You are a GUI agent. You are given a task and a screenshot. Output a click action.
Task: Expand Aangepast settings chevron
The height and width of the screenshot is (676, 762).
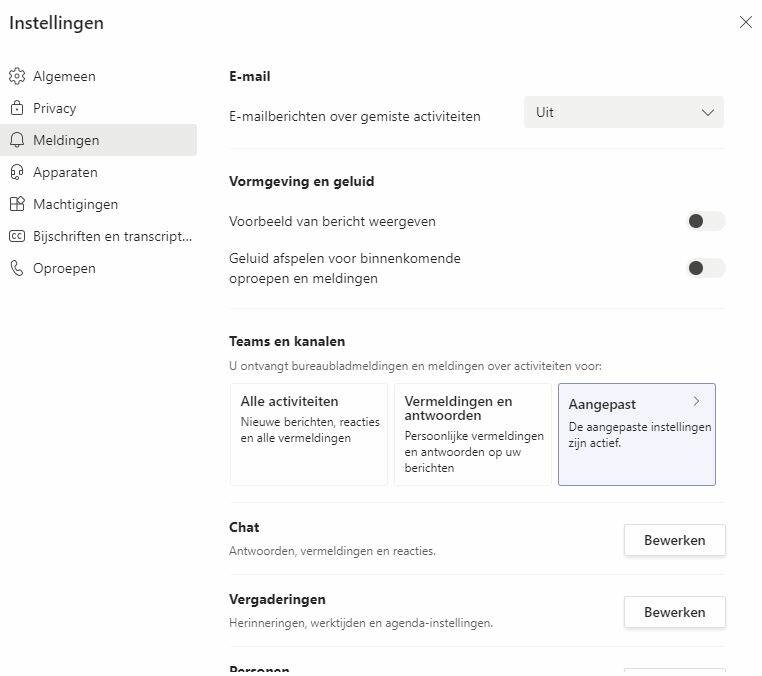[x=696, y=402]
